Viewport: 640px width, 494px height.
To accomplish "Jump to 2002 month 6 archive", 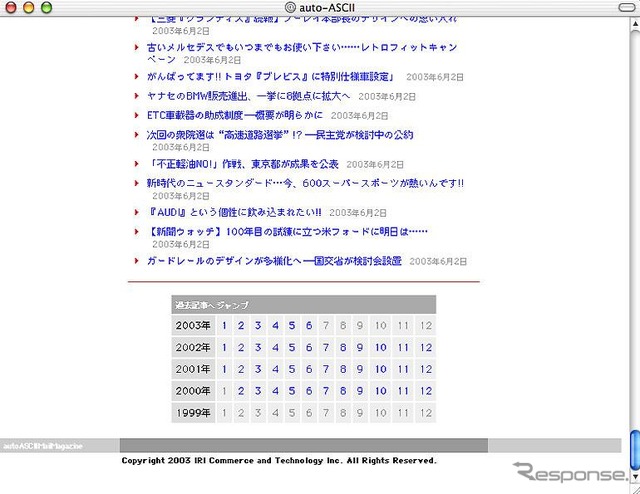I will 309,347.
